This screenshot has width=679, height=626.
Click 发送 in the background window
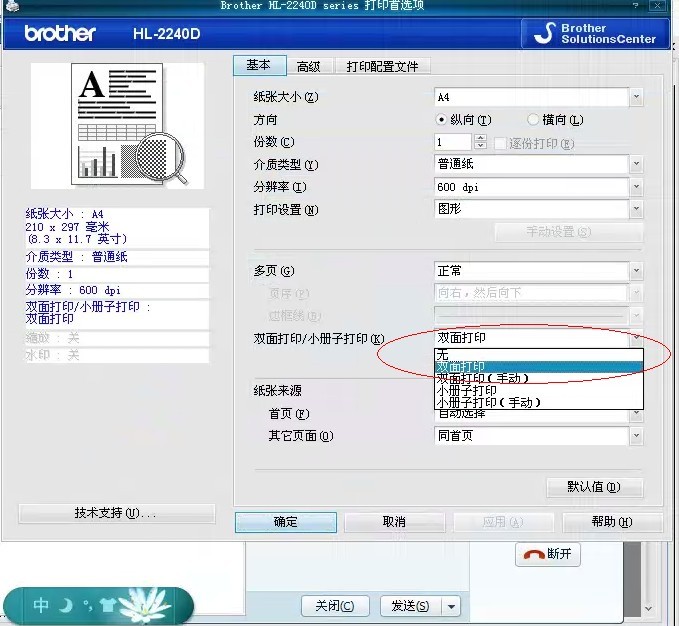click(x=411, y=606)
